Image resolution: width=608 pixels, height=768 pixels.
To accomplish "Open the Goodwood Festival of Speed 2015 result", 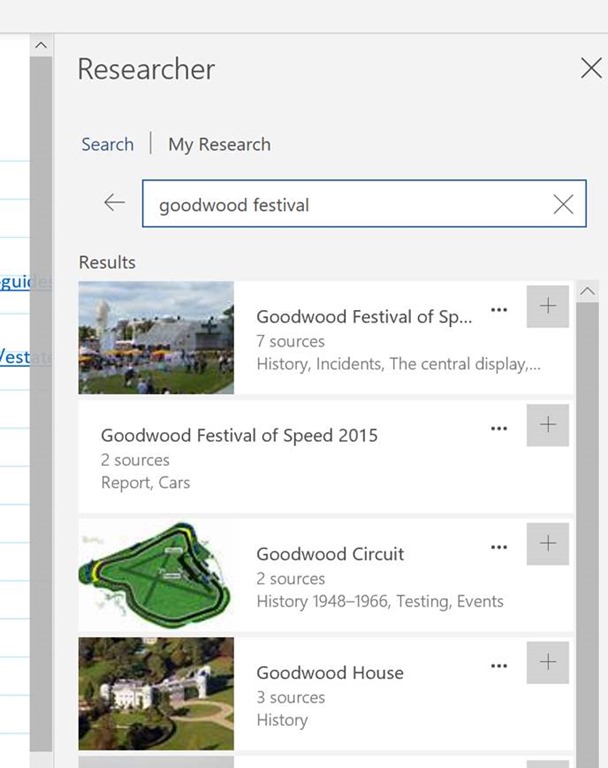I will (239, 435).
